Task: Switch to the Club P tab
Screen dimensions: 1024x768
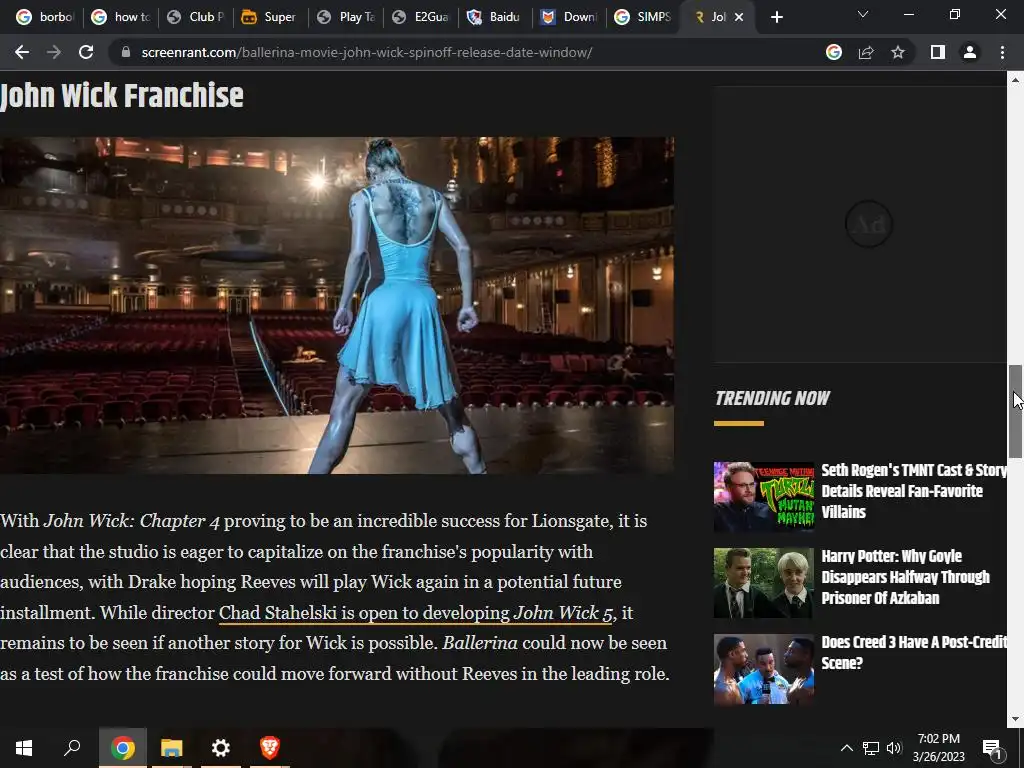Action: tap(195, 17)
